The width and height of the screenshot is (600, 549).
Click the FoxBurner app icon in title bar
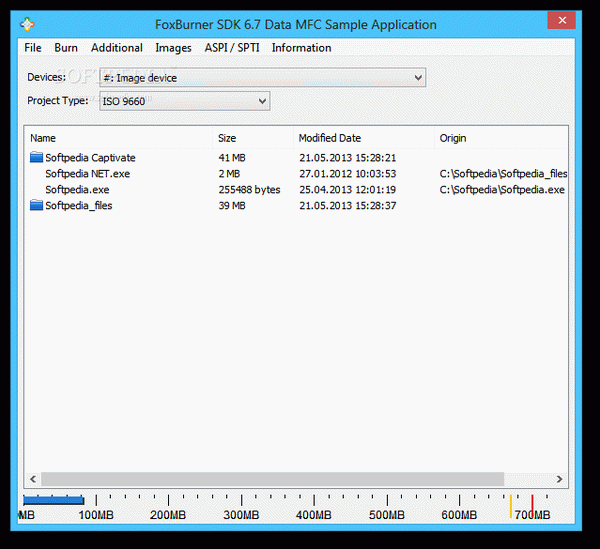[x=27, y=24]
